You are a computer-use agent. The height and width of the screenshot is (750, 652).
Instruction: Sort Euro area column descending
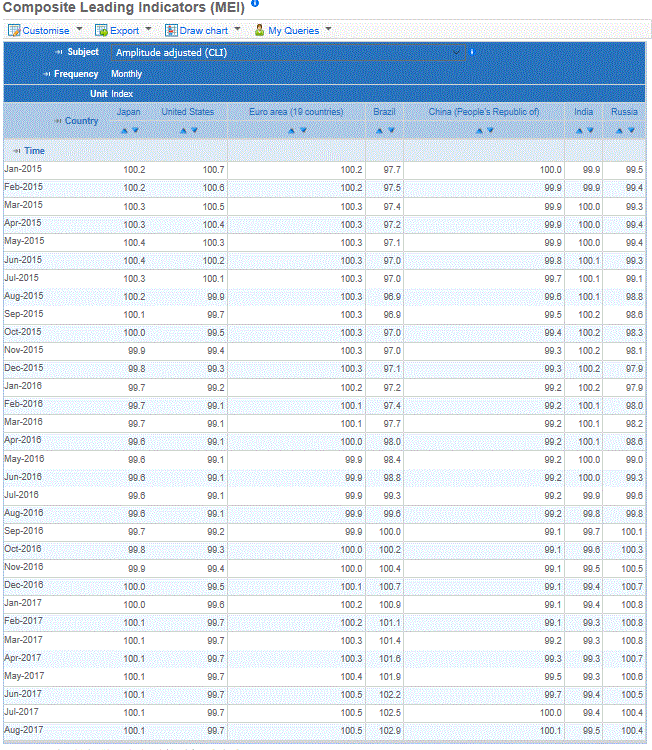[303, 130]
